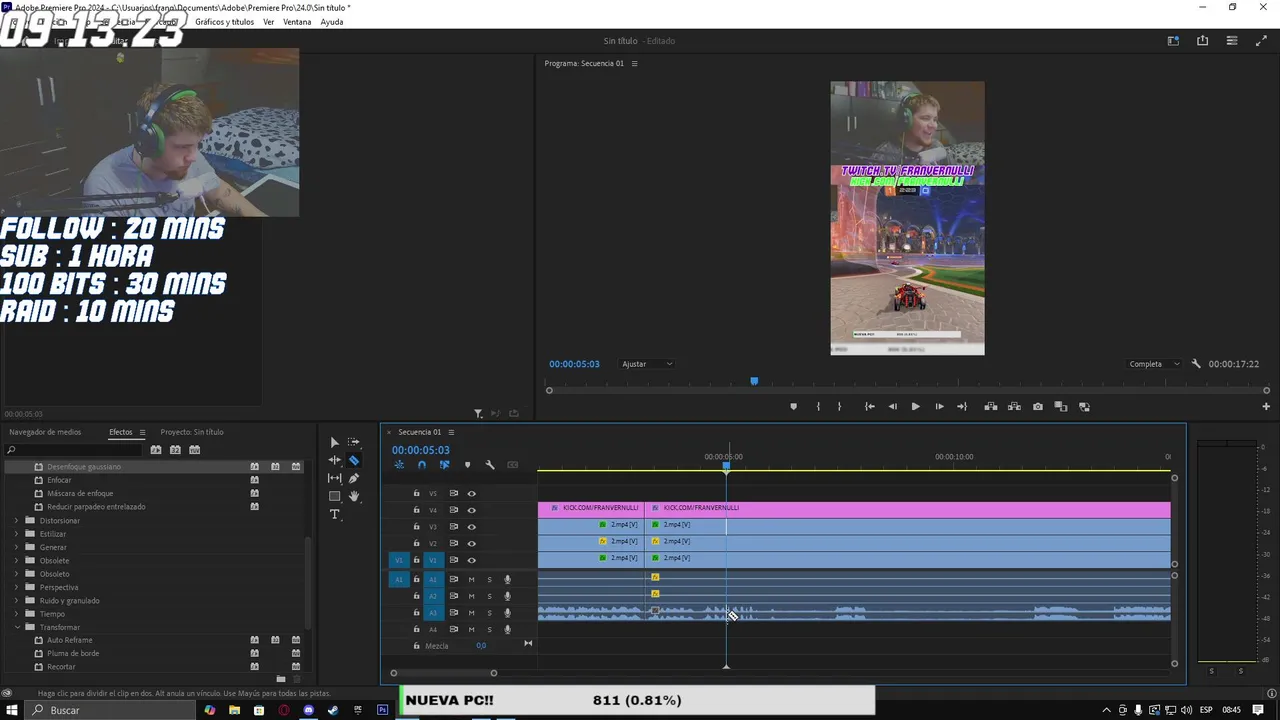Toggle insert sequences as nests

(399, 465)
